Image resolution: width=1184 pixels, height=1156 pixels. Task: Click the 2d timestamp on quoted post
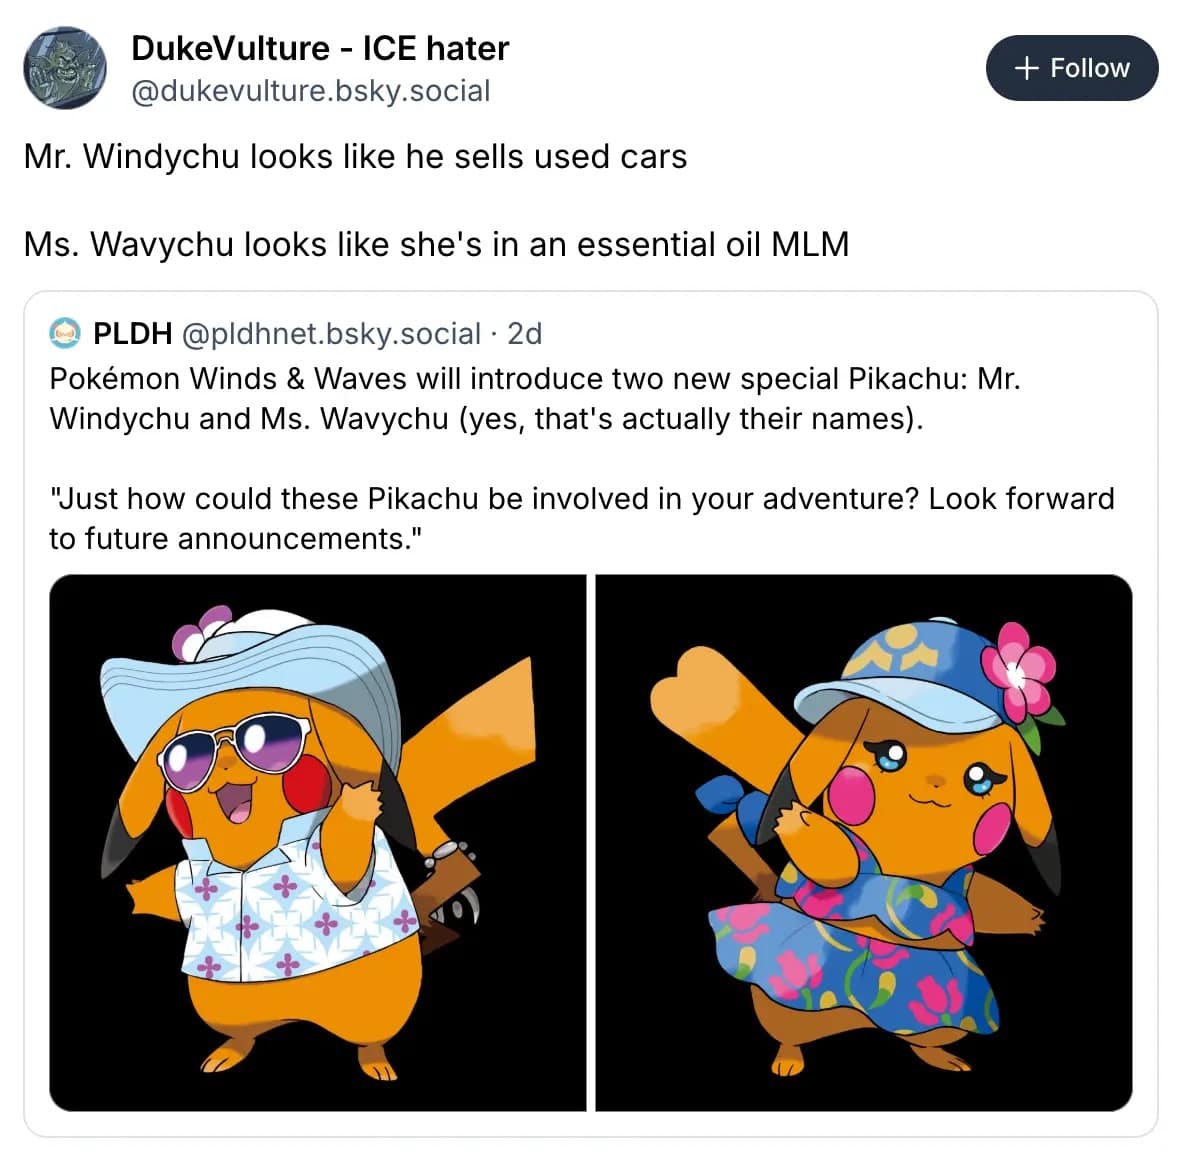click(524, 333)
